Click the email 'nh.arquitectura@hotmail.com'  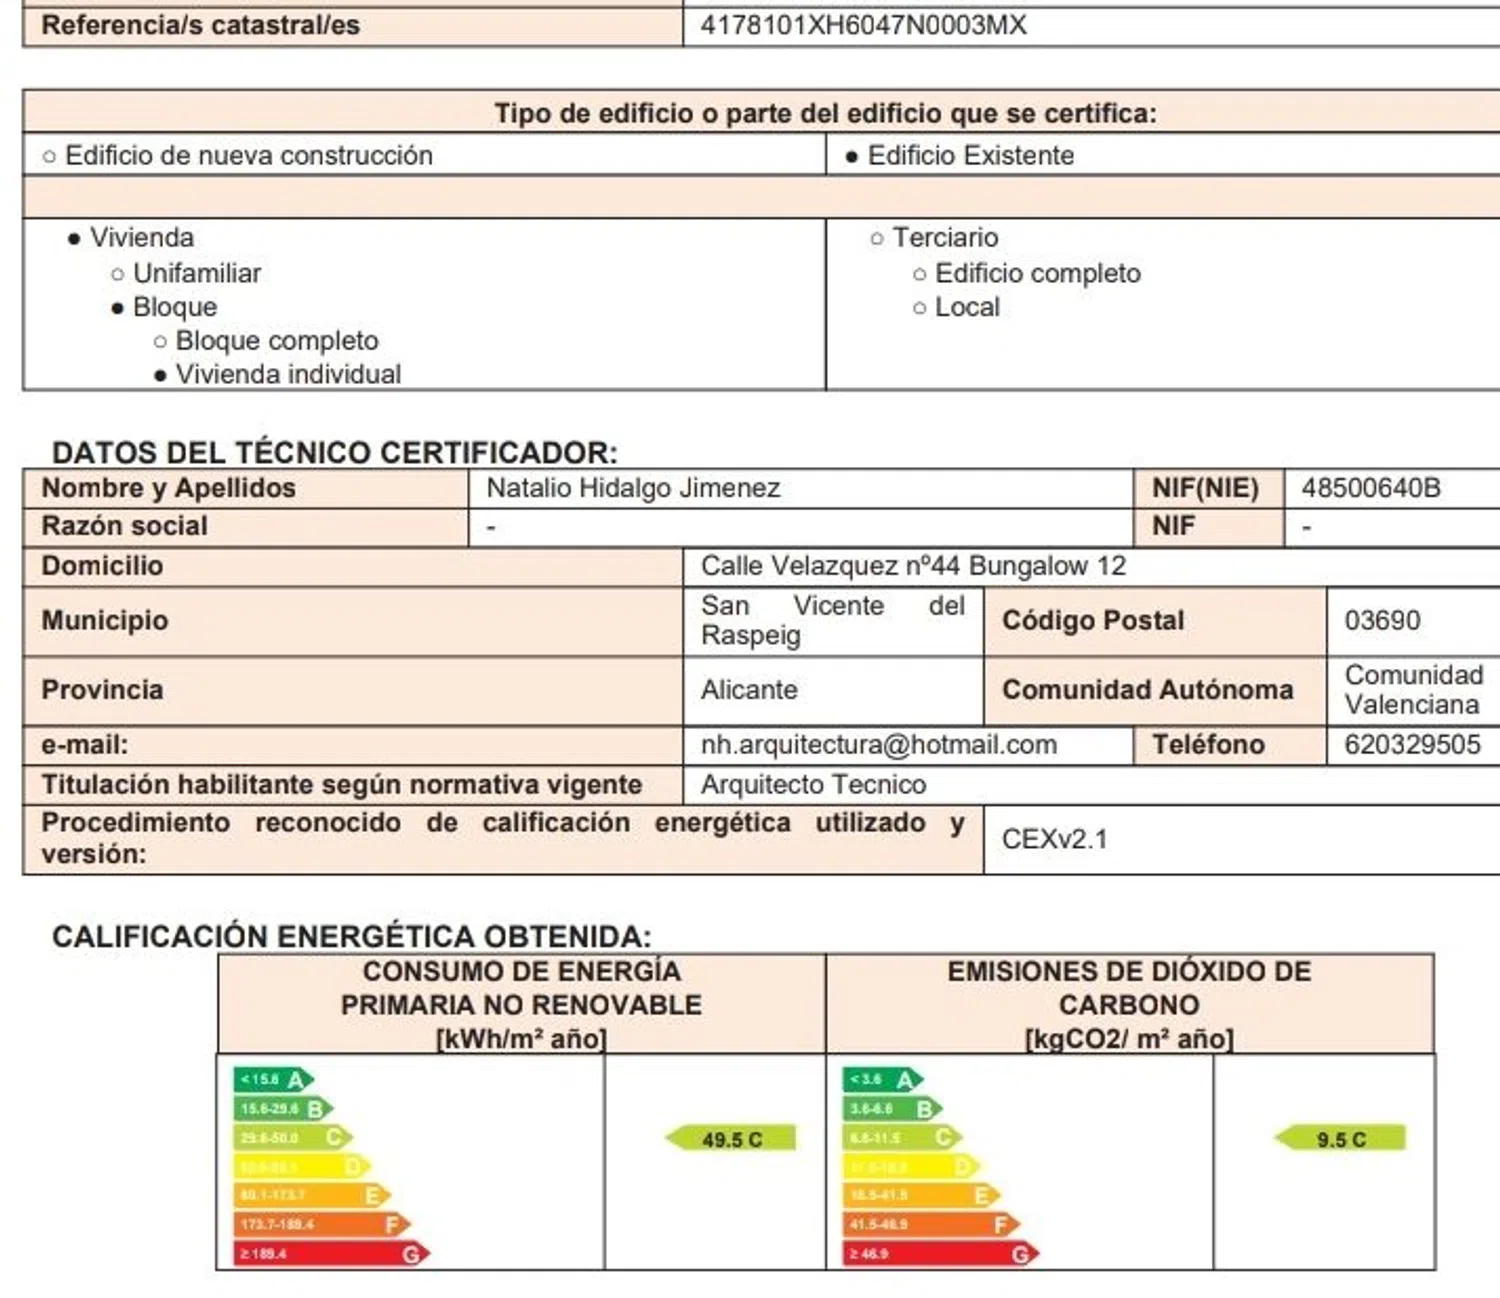pyautogui.click(x=879, y=745)
